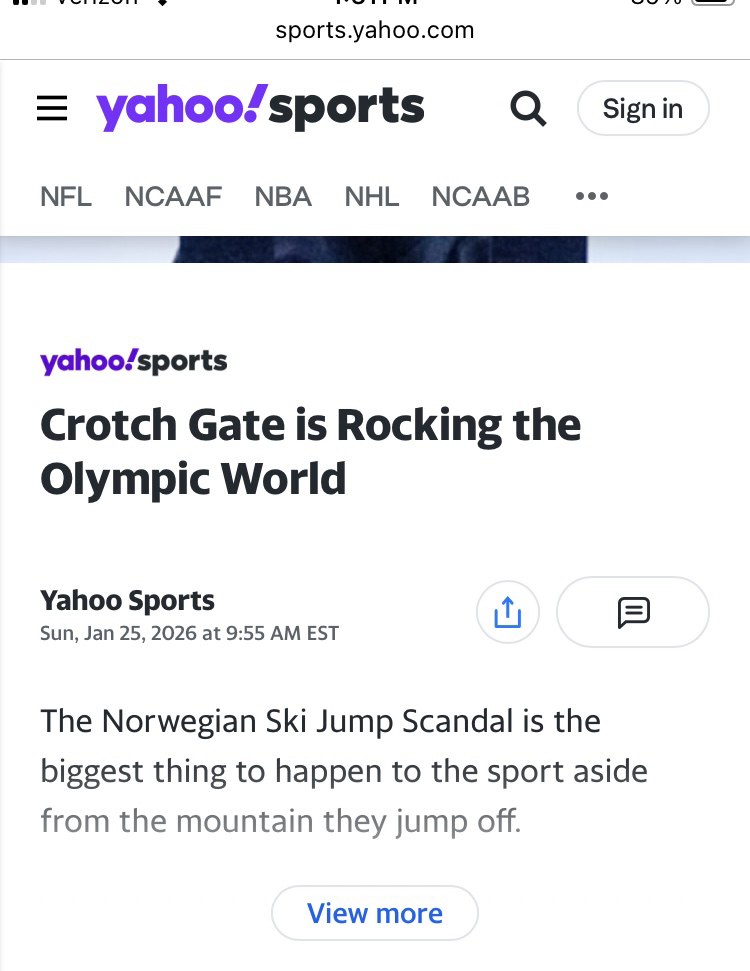Screen dimensions: 750x971
Task: Tap the sports.yahoo.com address bar
Action: click(x=375, y=30)
